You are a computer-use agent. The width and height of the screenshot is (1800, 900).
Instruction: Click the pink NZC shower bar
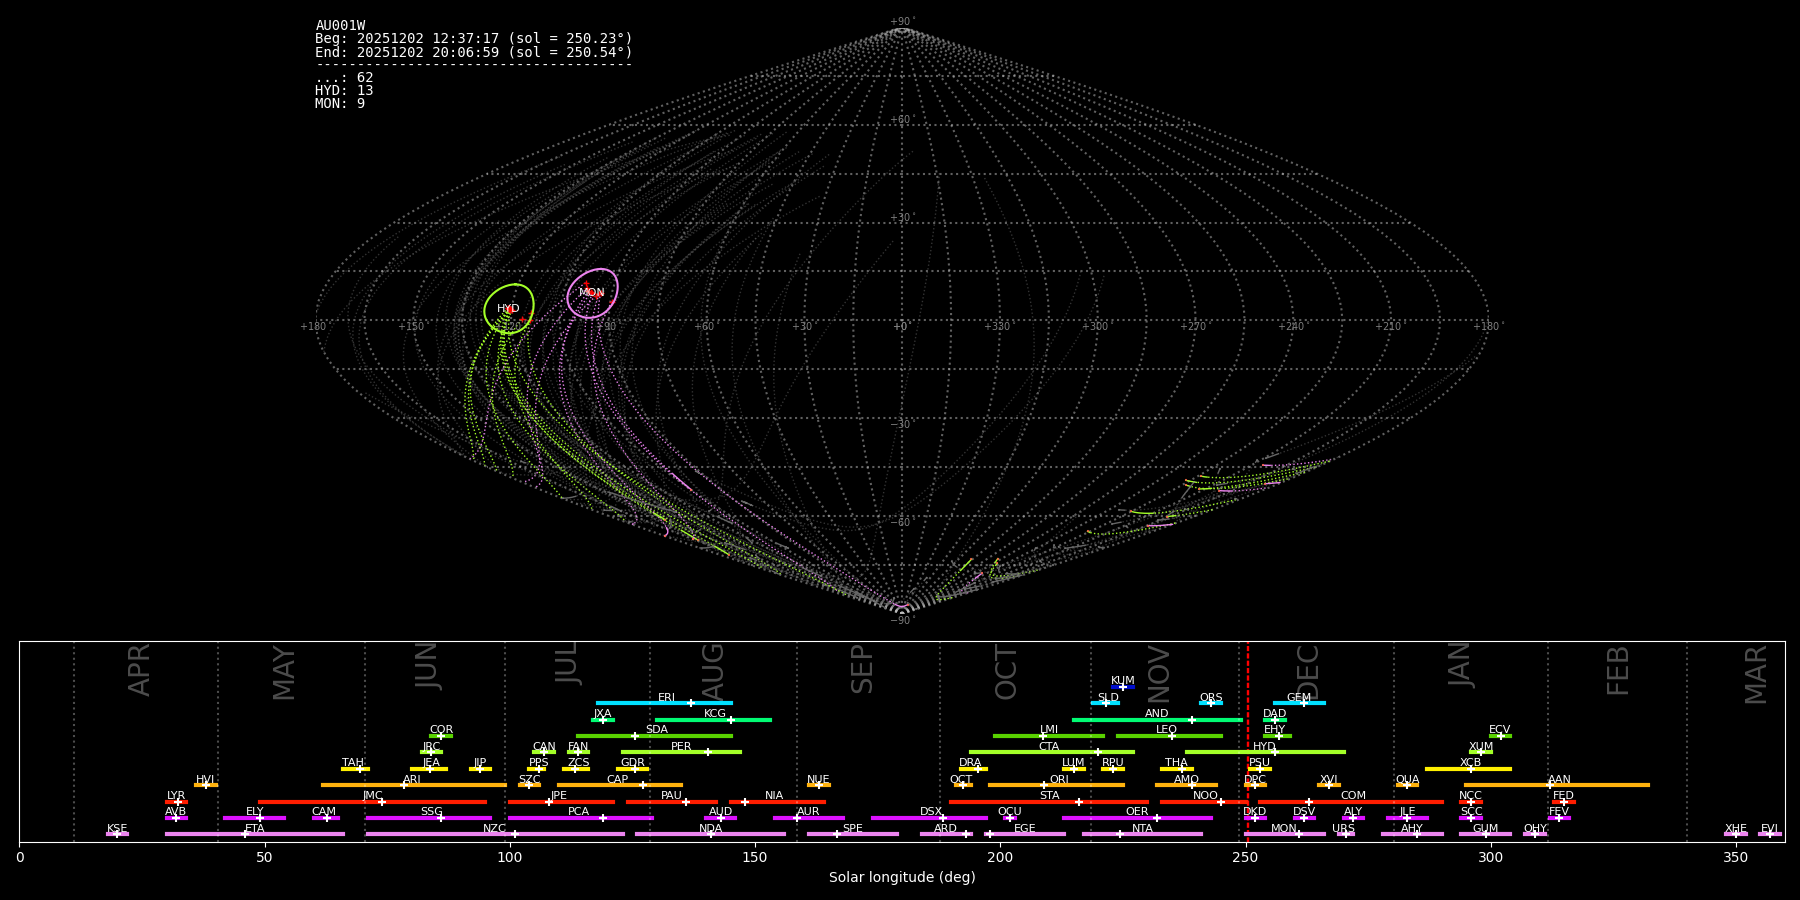560,834
